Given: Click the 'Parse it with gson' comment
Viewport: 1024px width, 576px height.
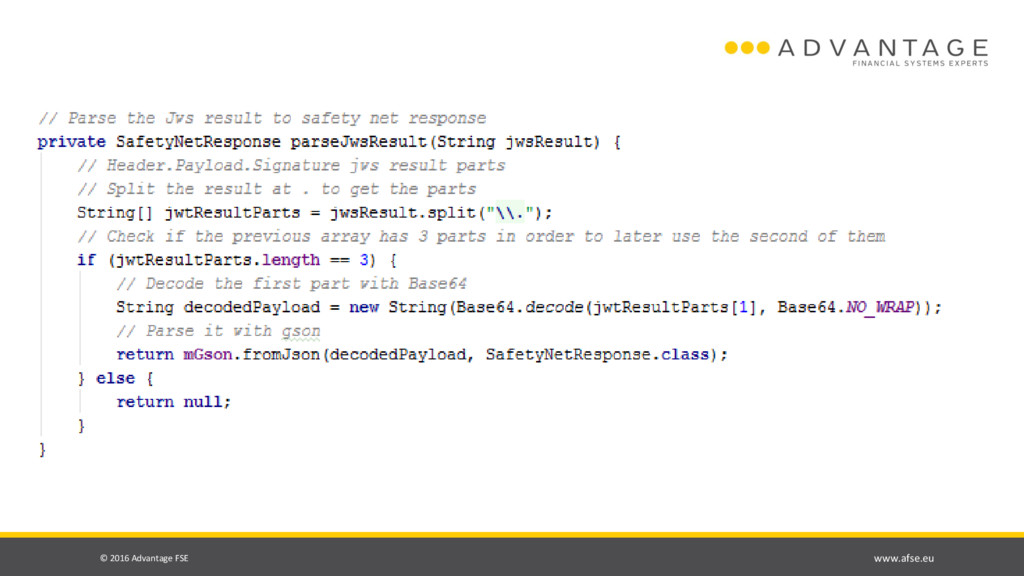Looking at the screenshot, I should click(218, 331).
